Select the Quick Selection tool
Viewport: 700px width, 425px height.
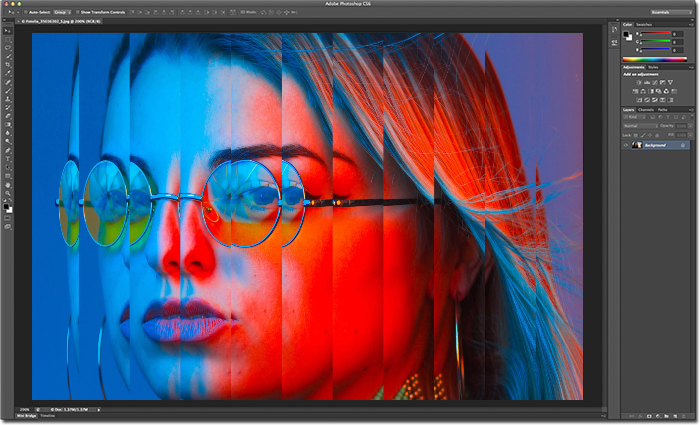pyautogui.click(x=8, y=56)
